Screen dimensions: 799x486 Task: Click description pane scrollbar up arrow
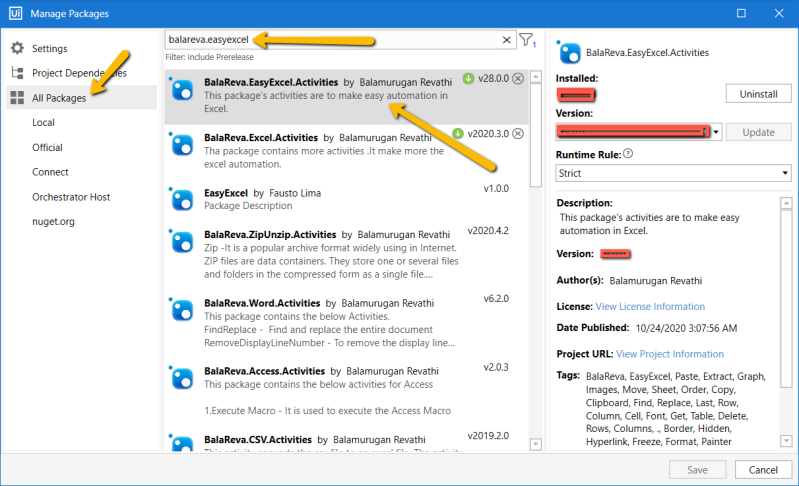786,203
